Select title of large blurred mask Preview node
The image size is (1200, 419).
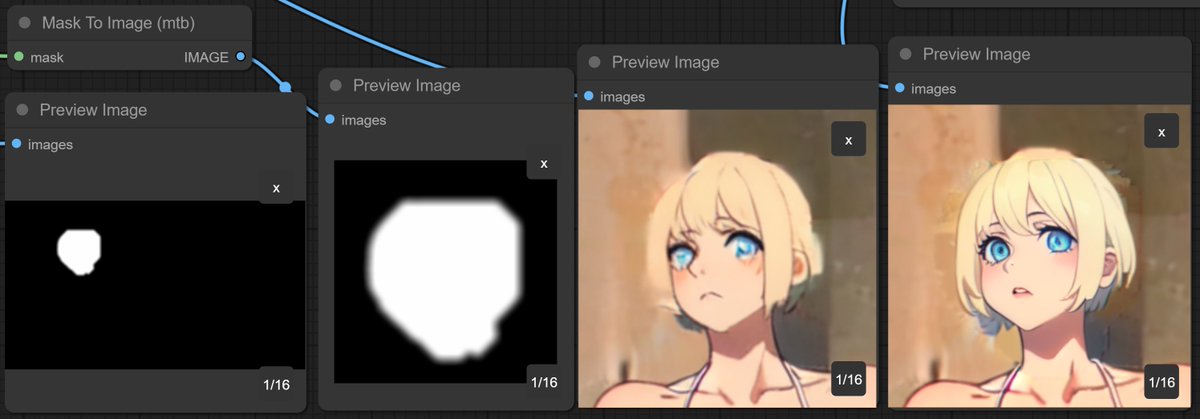[x=407, y=85]
